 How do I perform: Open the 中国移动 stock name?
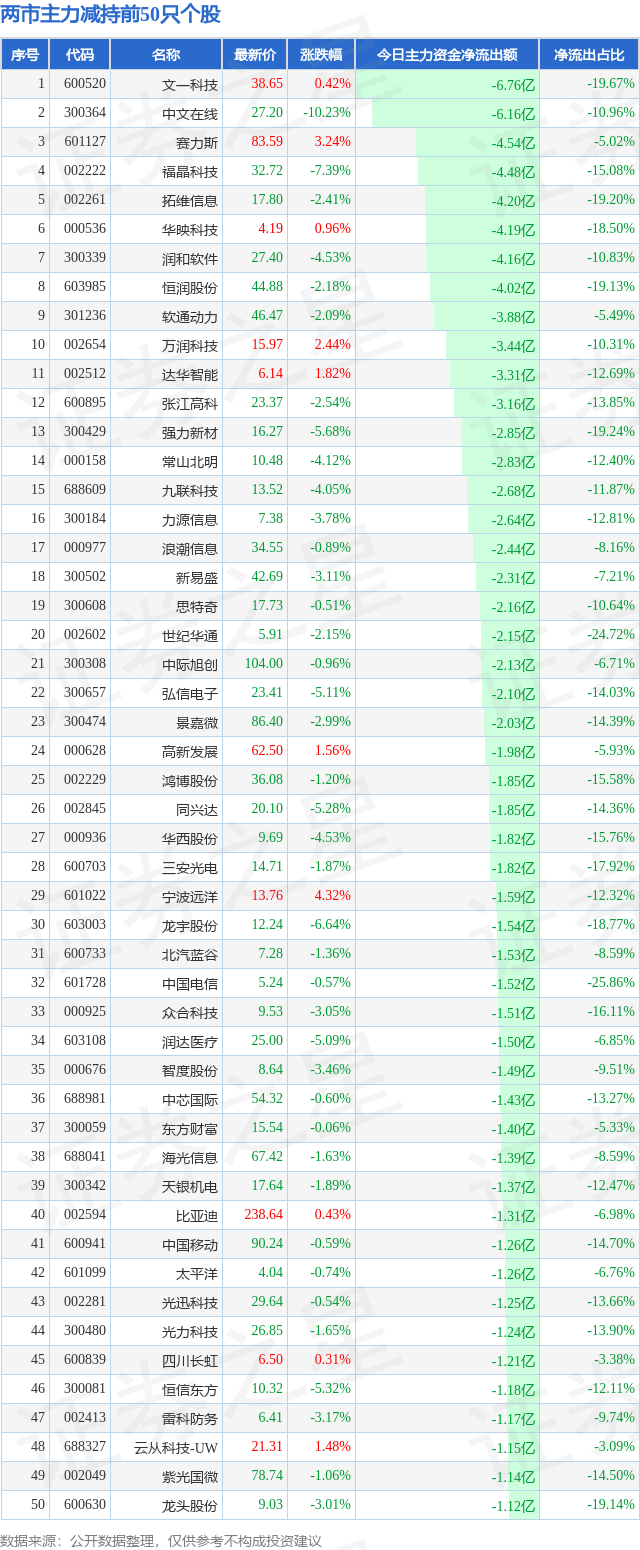[190, 1244]
